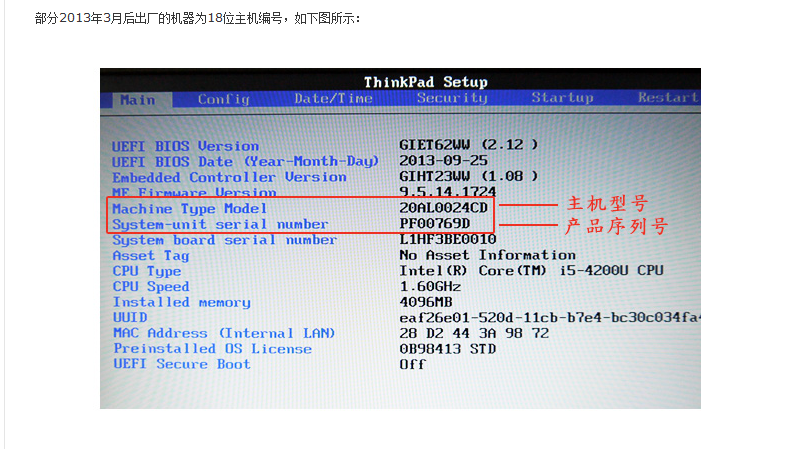Open the BIOS screenshot image

click(x=400, y=238)
